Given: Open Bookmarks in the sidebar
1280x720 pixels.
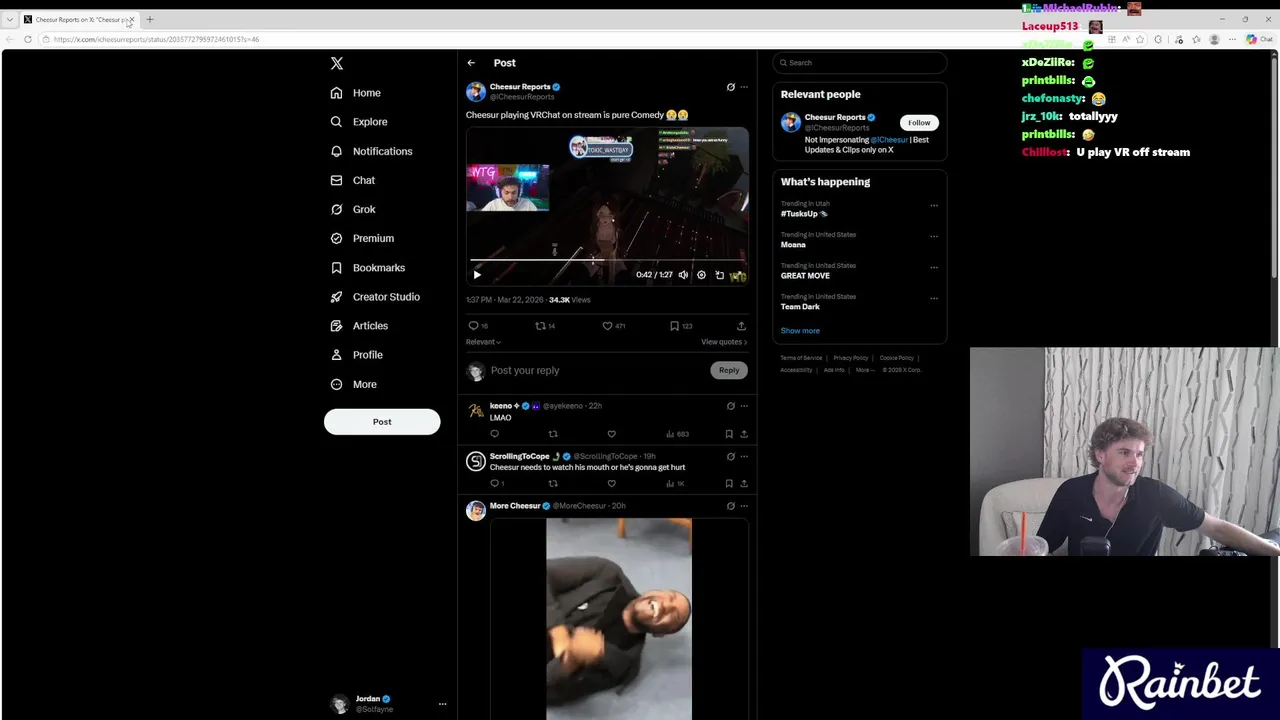Looking at the screenshot, I should coord(368,268).
